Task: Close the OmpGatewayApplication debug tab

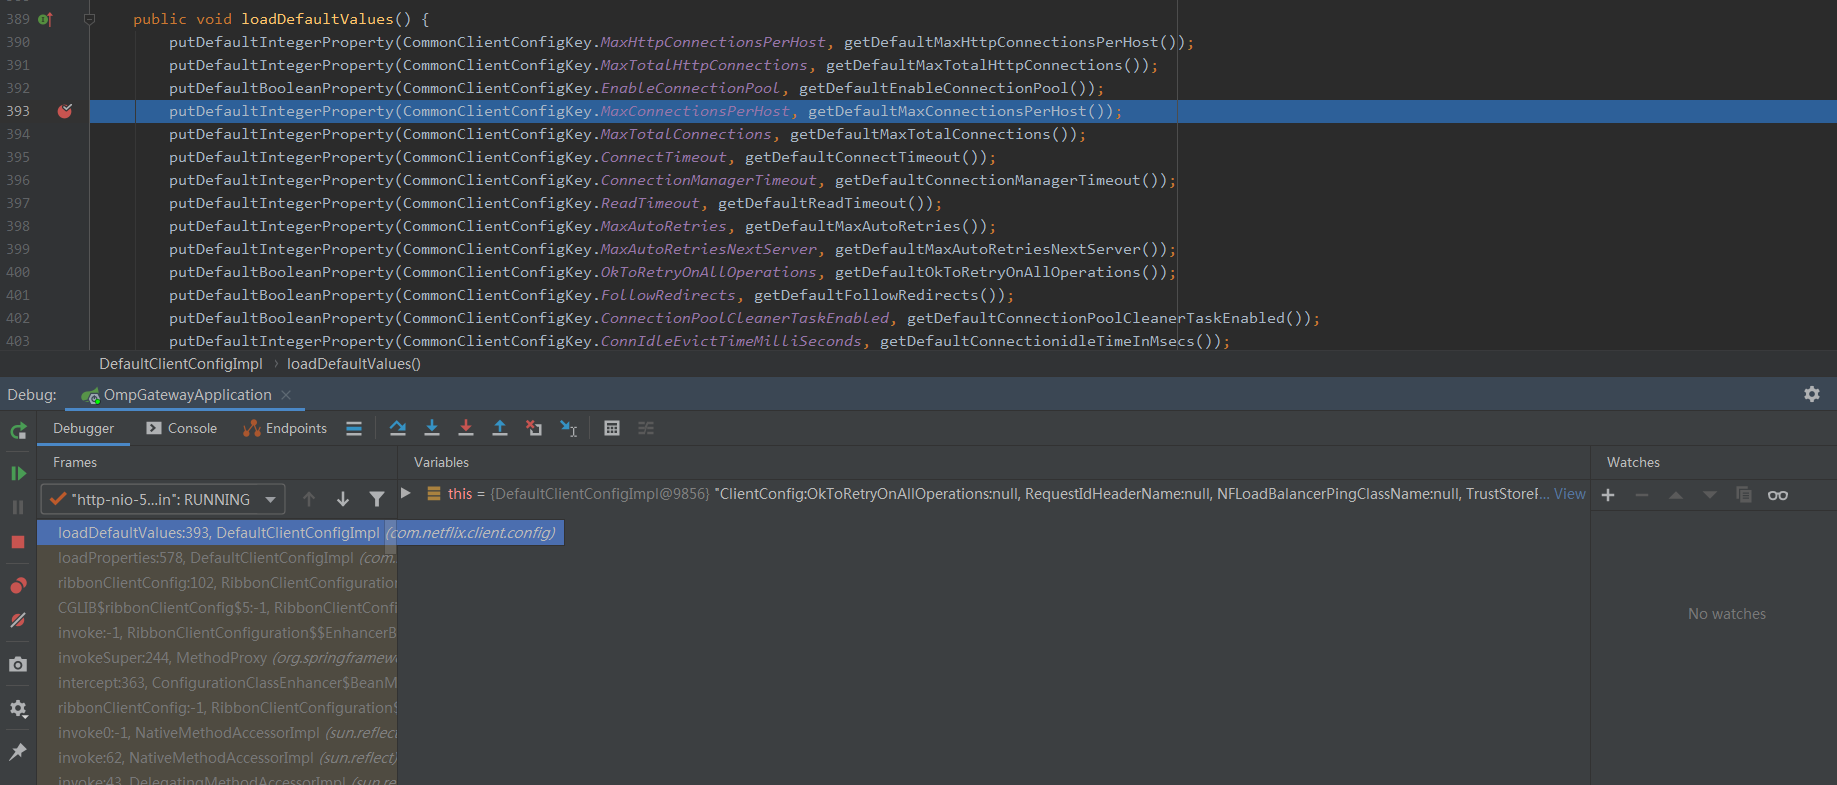Action: tap(286, 395)
